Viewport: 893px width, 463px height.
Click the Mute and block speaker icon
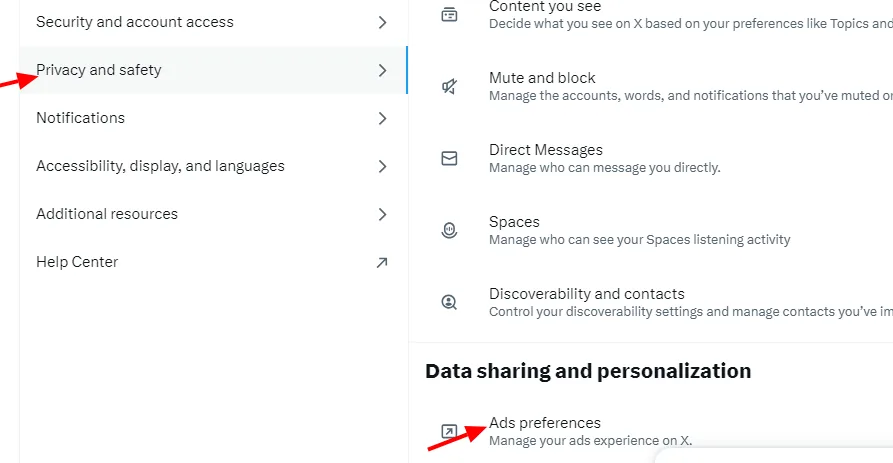tap(449, 86)
